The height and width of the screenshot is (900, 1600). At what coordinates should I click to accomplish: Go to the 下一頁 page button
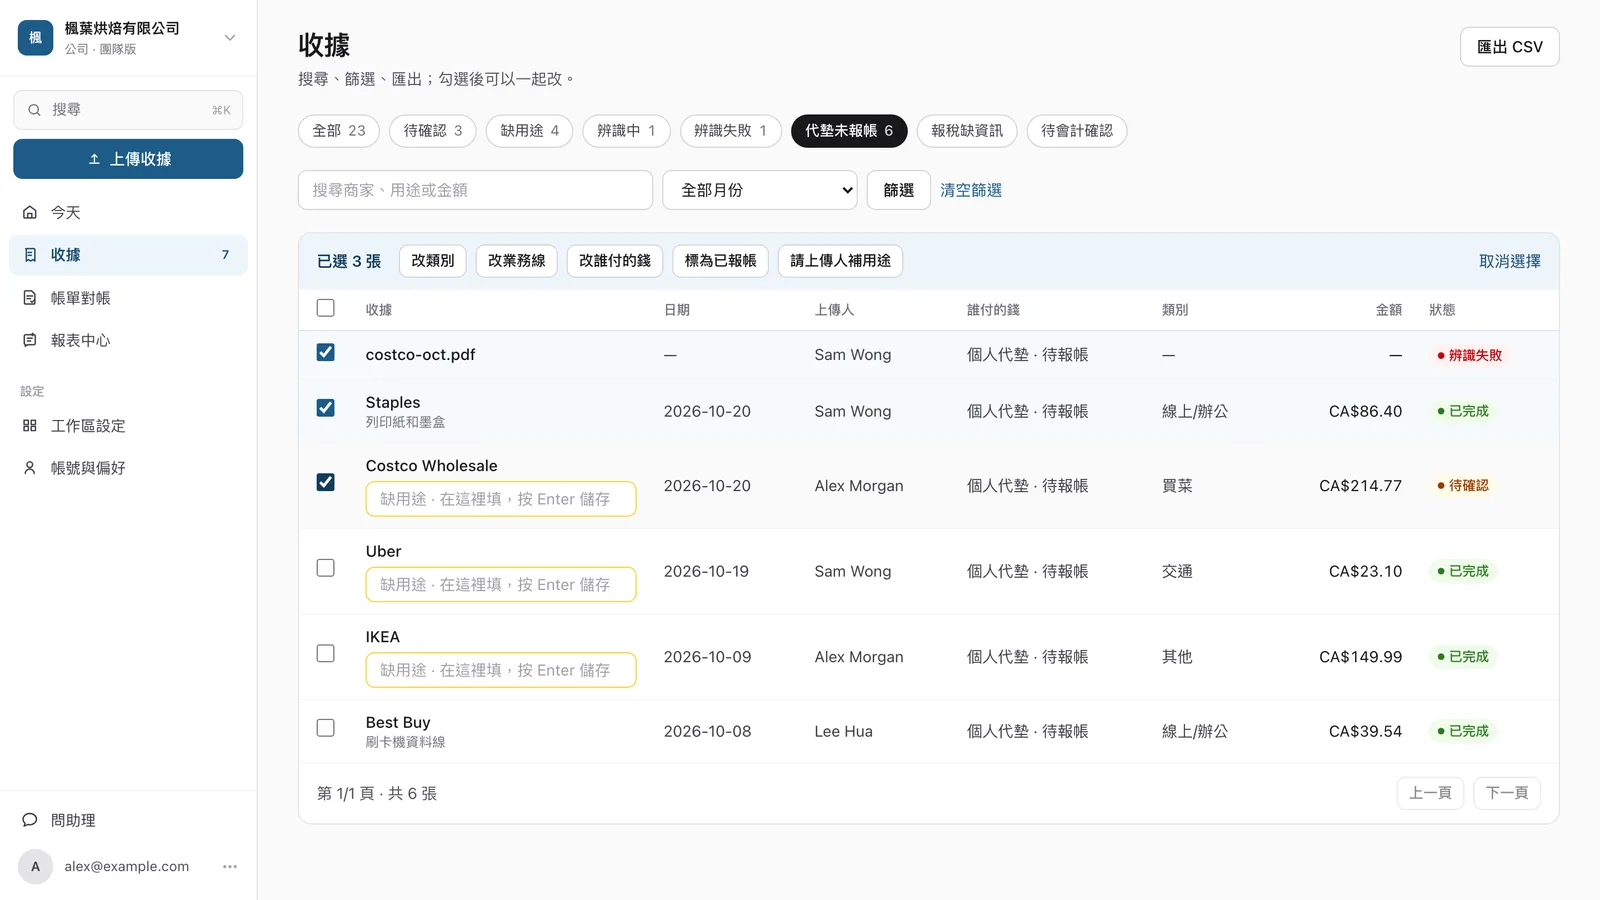[x=1507, y=793]
